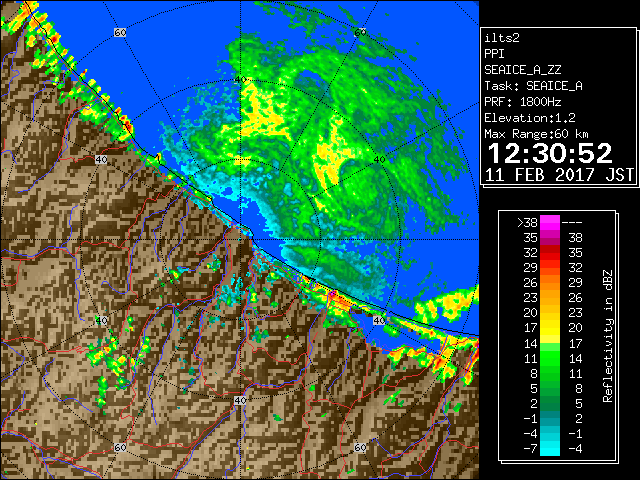Select the "PPI" scan type label
Image resolution: width=640 pixels, height=480 pixels.
494,54
